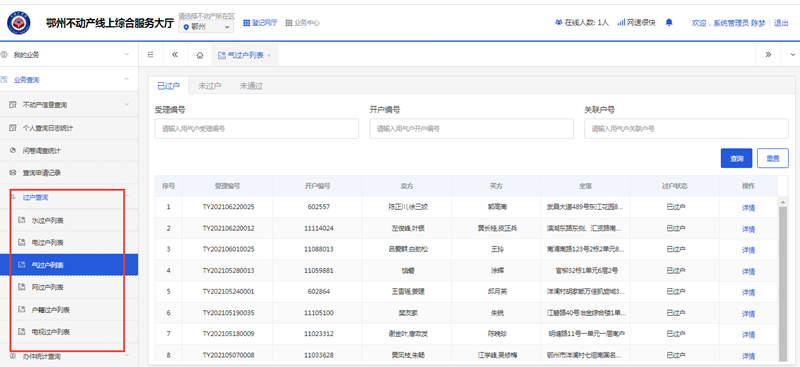
Task: Open 详情 for row TY202105180009
Action: tap(748, 335)
